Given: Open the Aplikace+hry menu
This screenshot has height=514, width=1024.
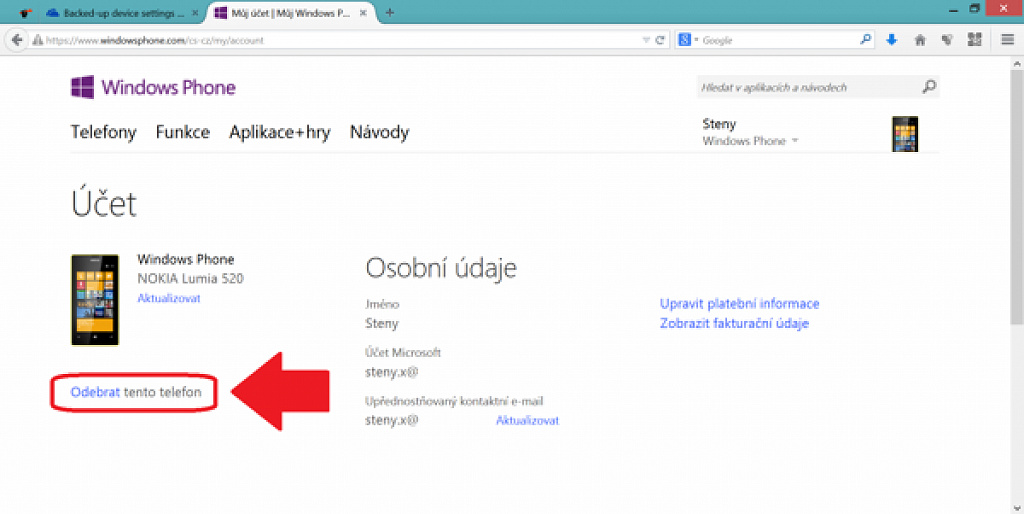Looking at the screenshot, I should point(280,133).
